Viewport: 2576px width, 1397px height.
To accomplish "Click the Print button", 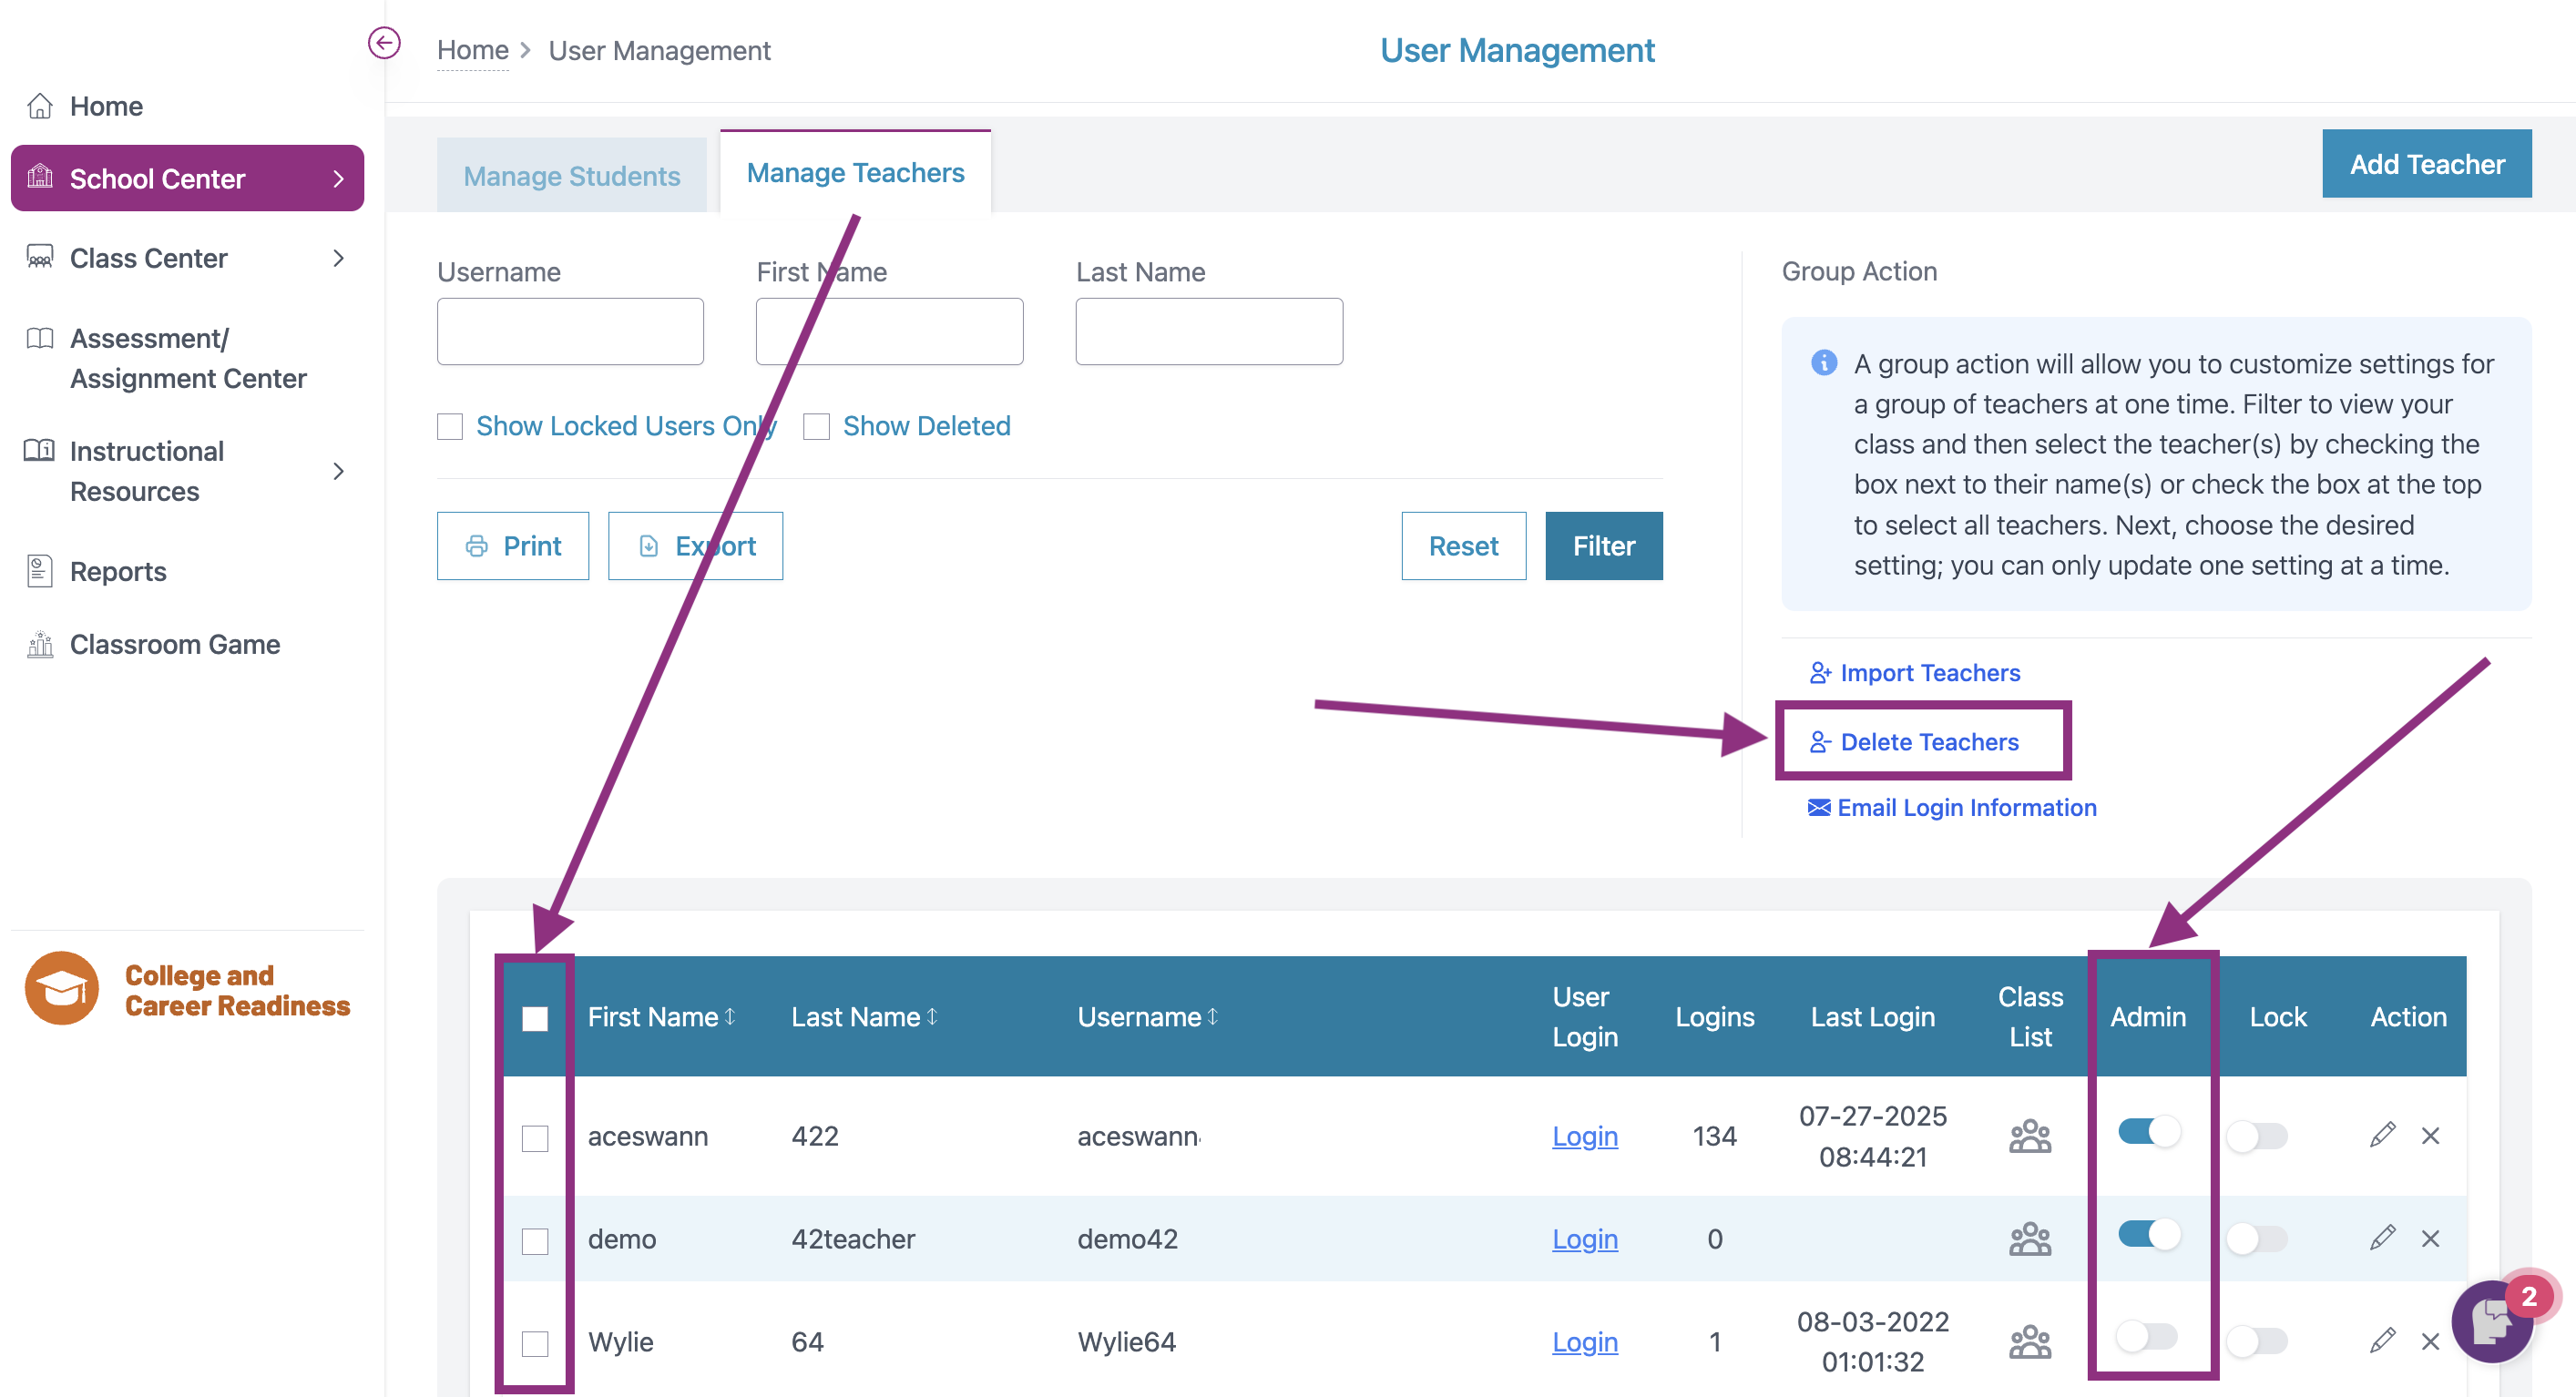I will pos(513,546).
